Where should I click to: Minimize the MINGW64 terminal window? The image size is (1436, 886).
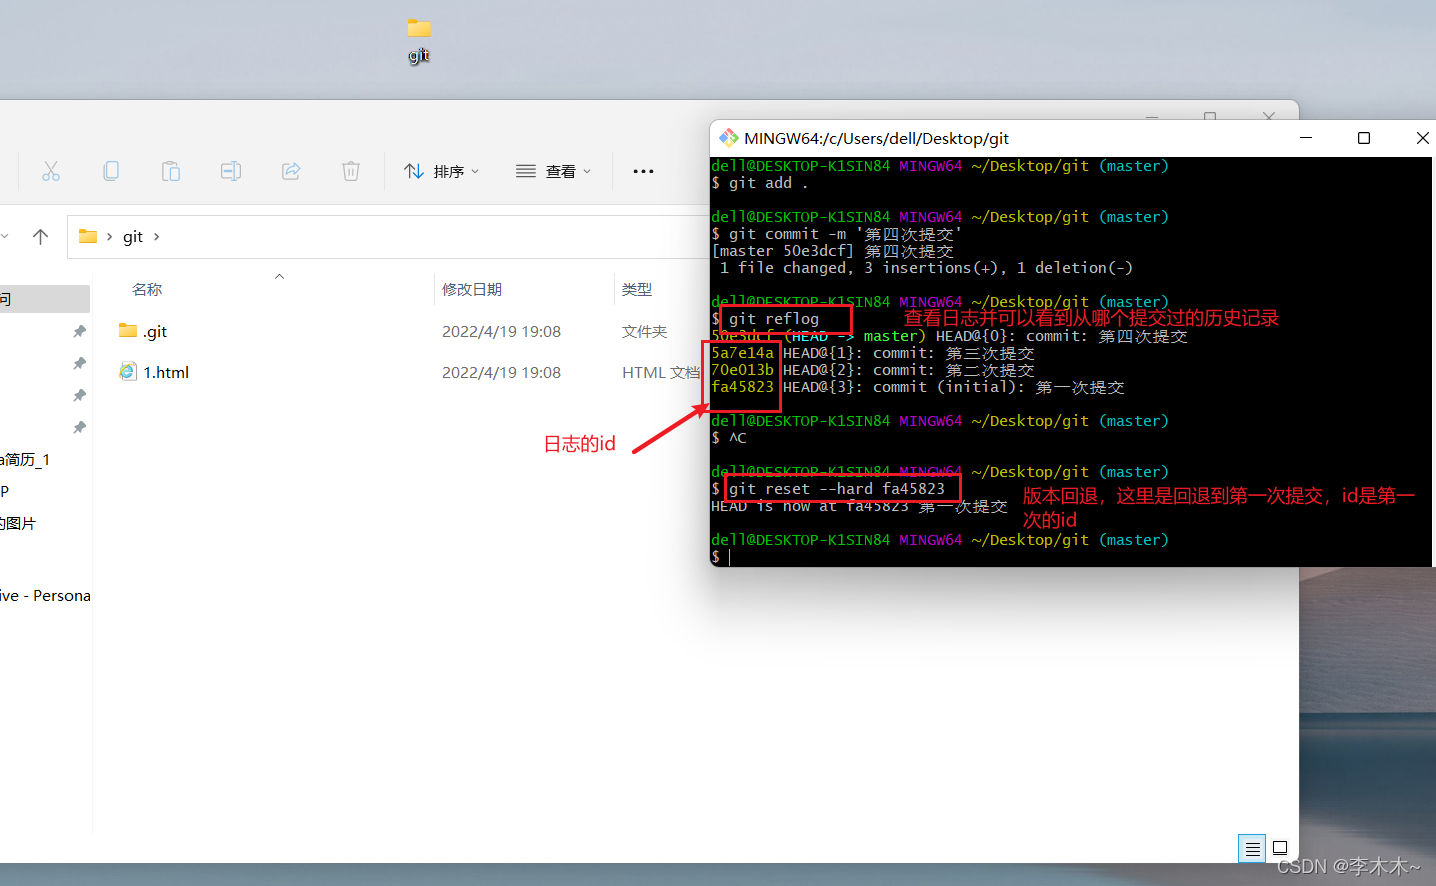[1305, 138]
